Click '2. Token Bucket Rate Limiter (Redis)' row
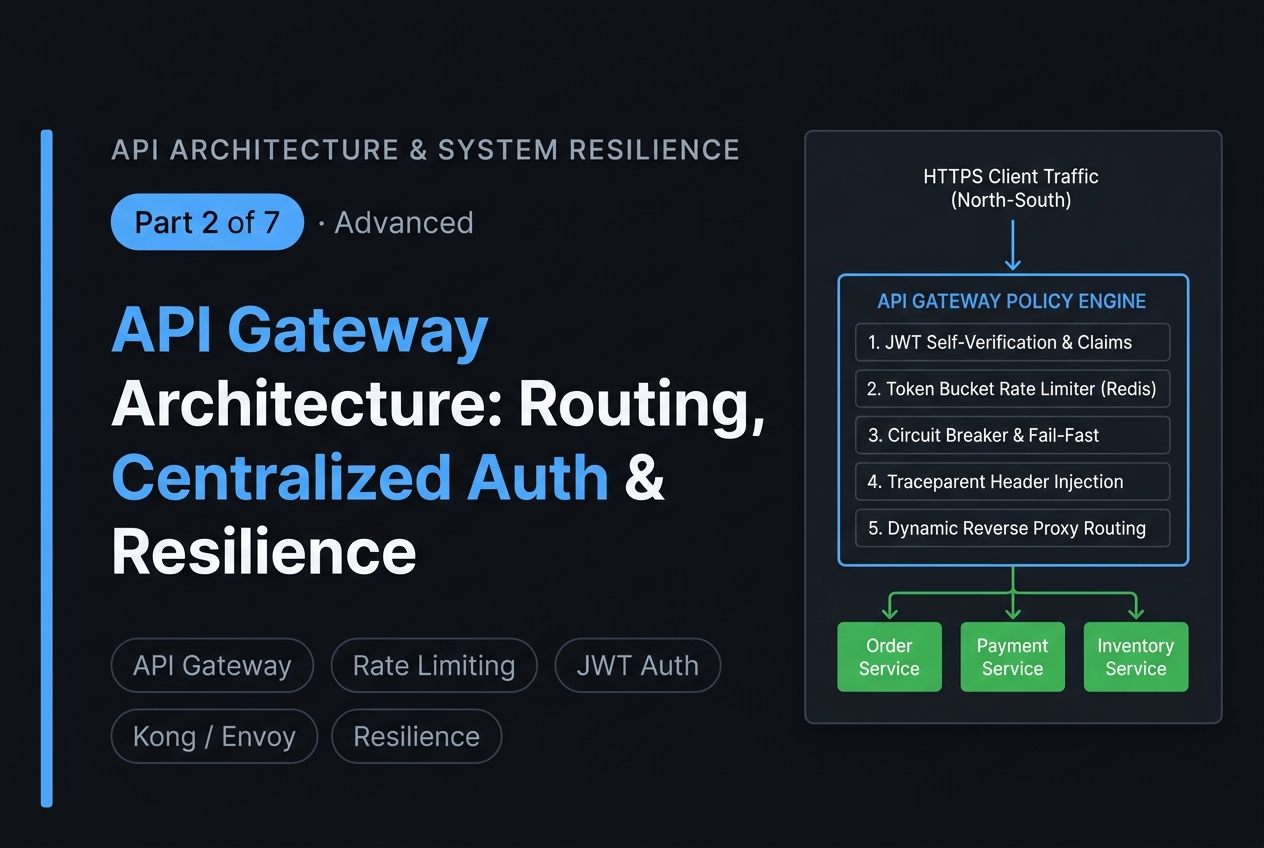Viewport: 1264px width, 848px height. tap(1012, 389)
